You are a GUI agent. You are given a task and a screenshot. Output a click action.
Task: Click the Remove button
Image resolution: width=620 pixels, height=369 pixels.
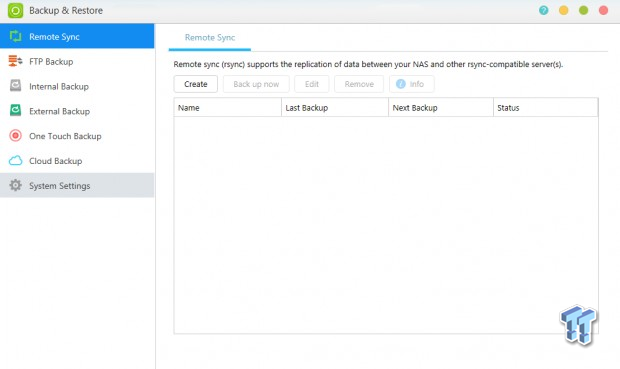359,84
